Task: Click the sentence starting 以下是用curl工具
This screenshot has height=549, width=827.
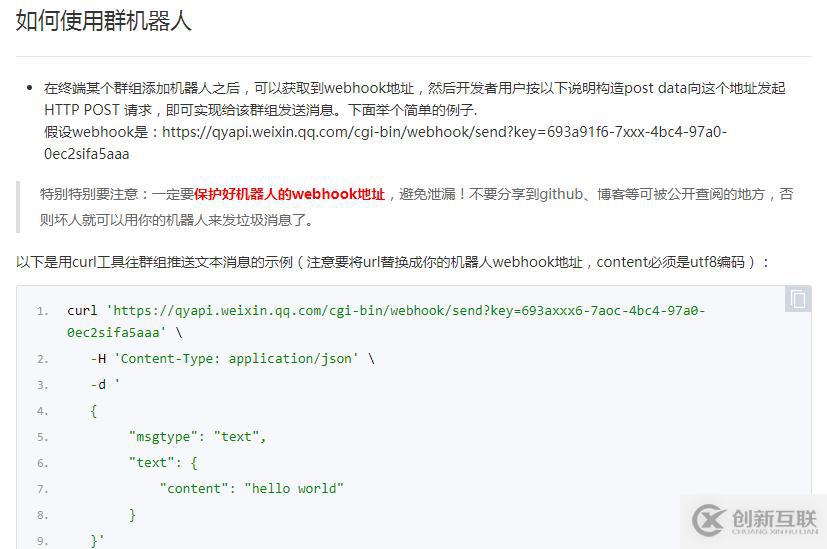Action: click(392, 262)
